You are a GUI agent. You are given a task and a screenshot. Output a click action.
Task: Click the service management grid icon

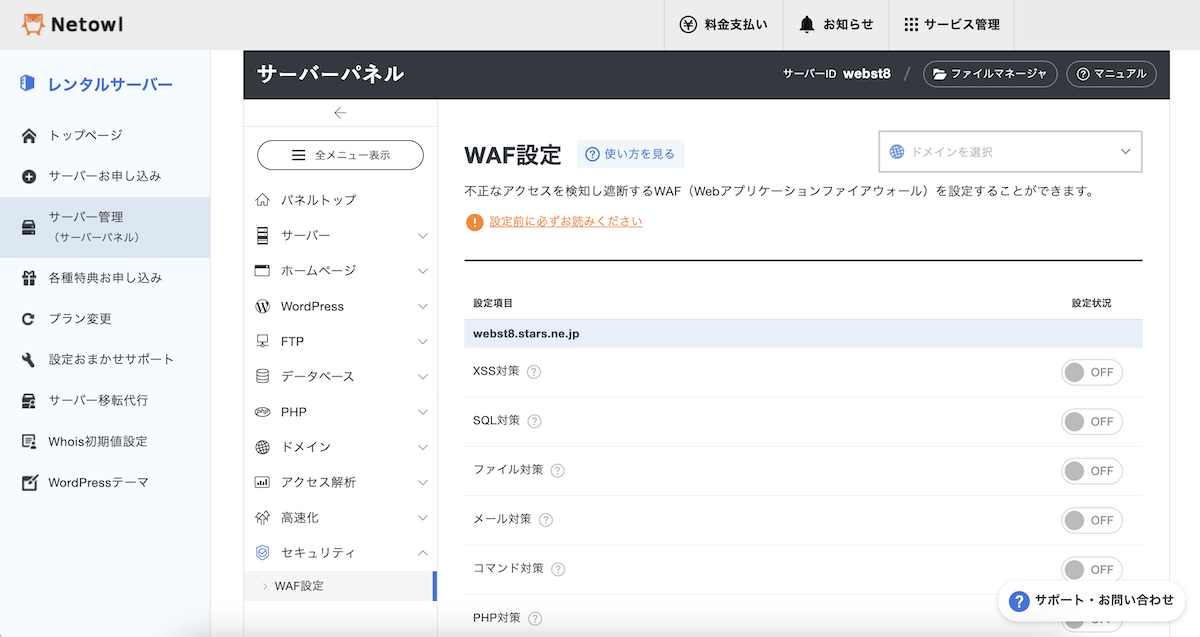point(911,24)
